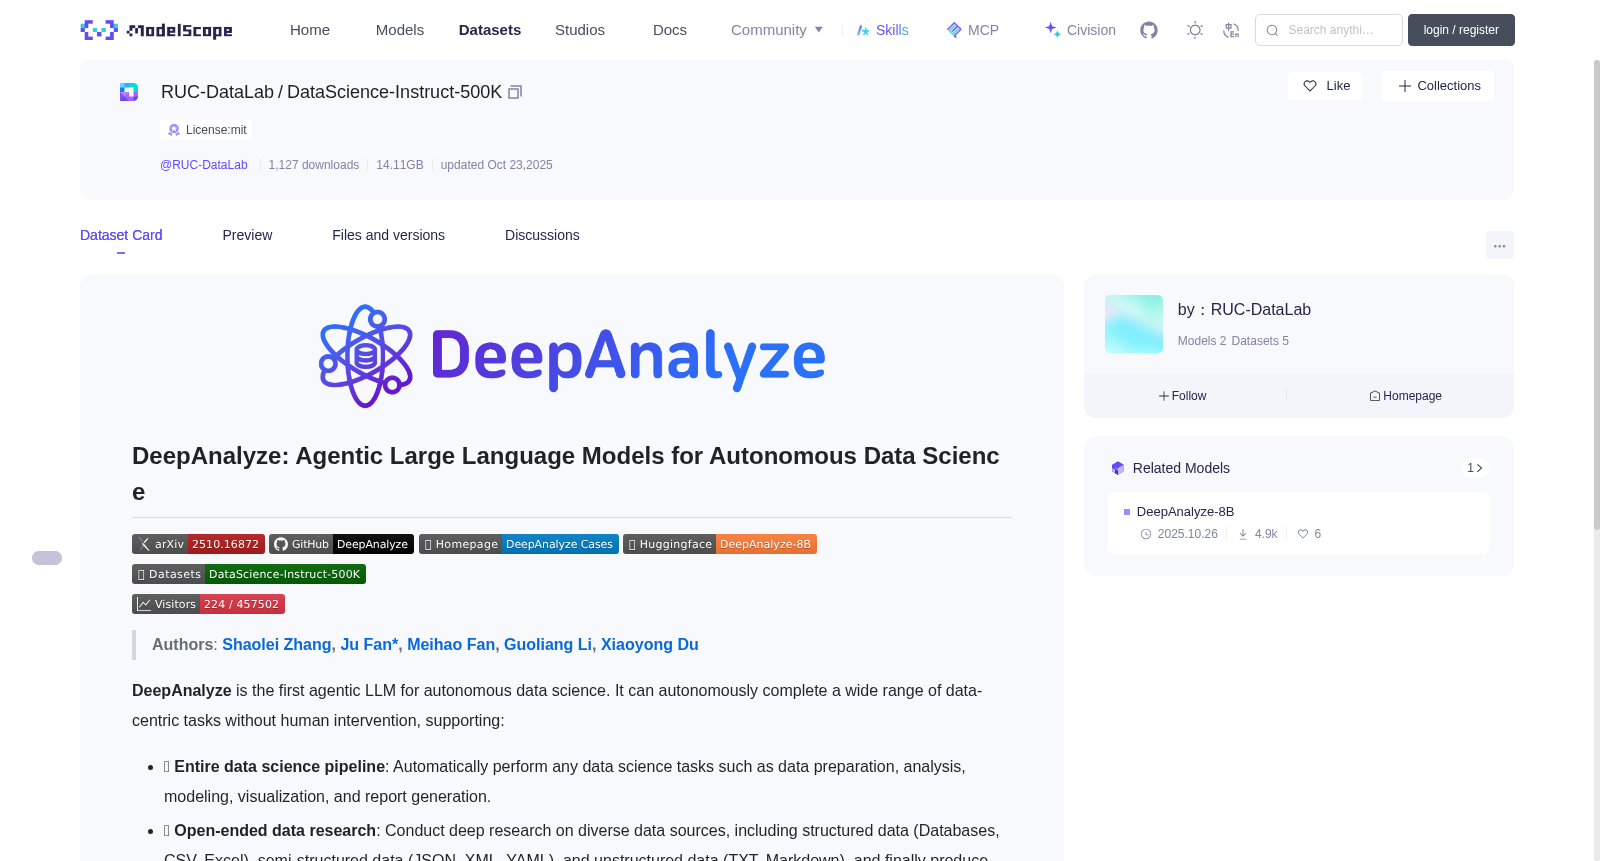The width and height of the screenshot is (1600, 861).
Task: Switch to the Files and versions tab
Action: 388,235
